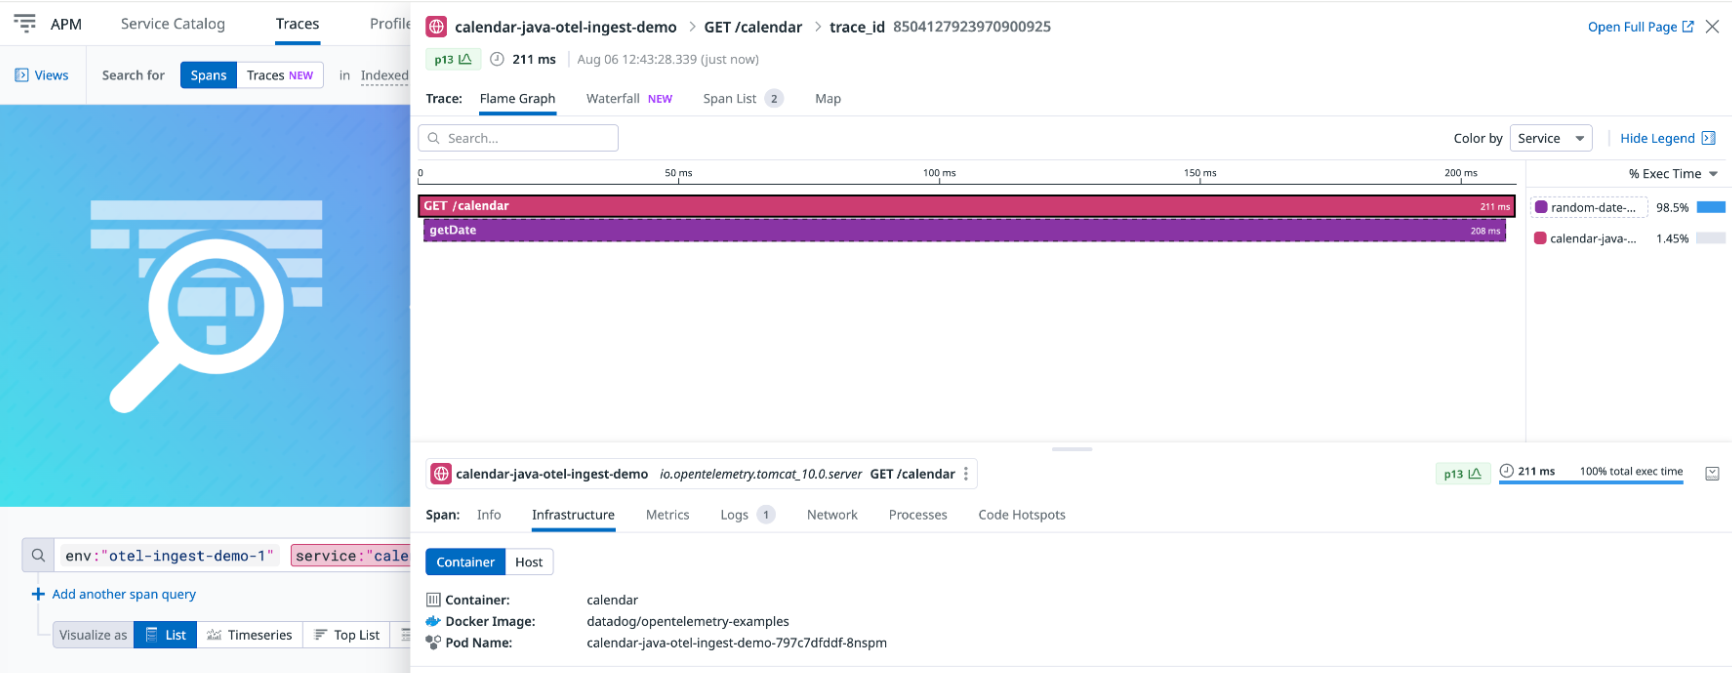This screenshot has width=1732, height=673.
Task: Switch to the Waterfall trace tab
Action: (612, 98)
